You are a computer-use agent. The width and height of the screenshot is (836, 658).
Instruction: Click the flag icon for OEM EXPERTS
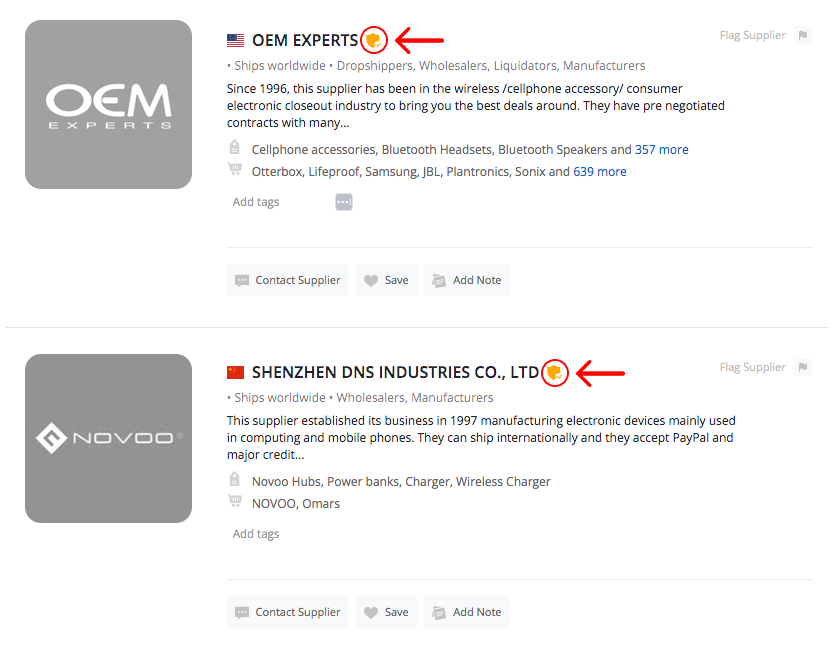point(803,35)
